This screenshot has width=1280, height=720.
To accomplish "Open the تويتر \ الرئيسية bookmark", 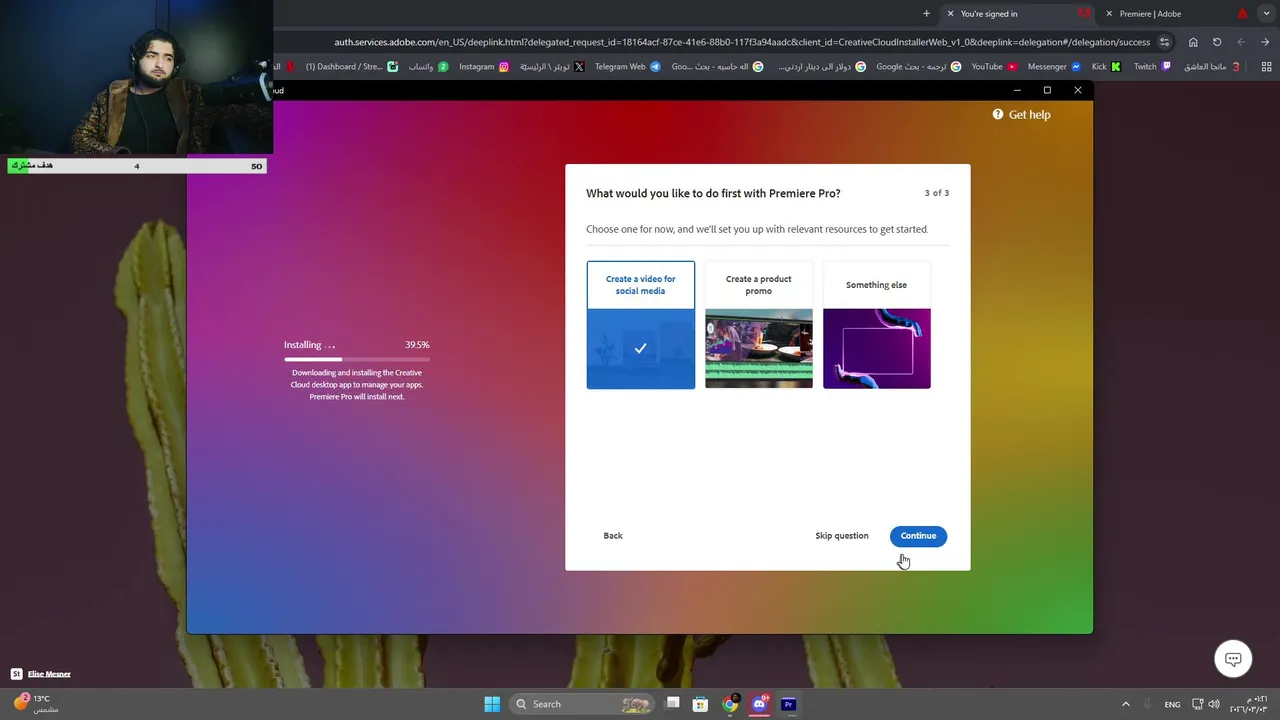I will pyautogui.click(x=552, y=67).
